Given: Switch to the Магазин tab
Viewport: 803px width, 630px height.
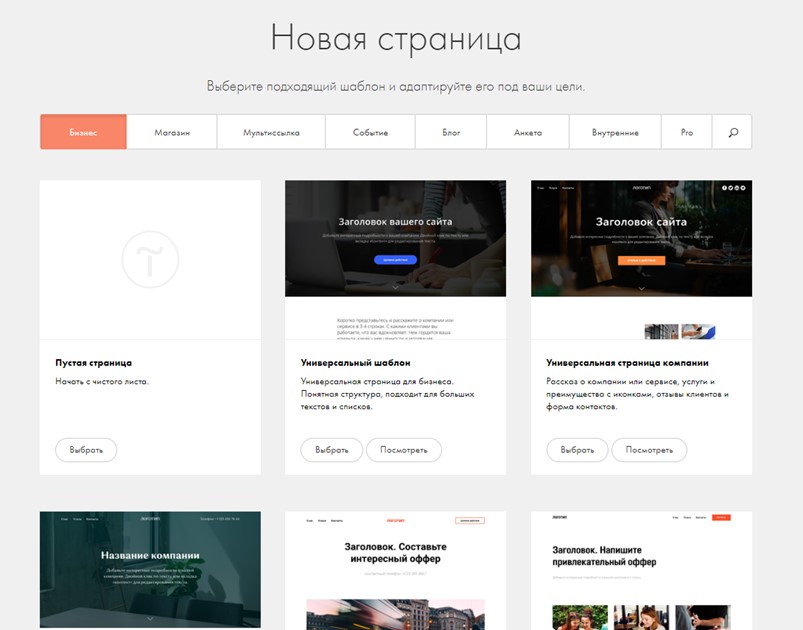Looking at the screenshot, I should 172,132.
